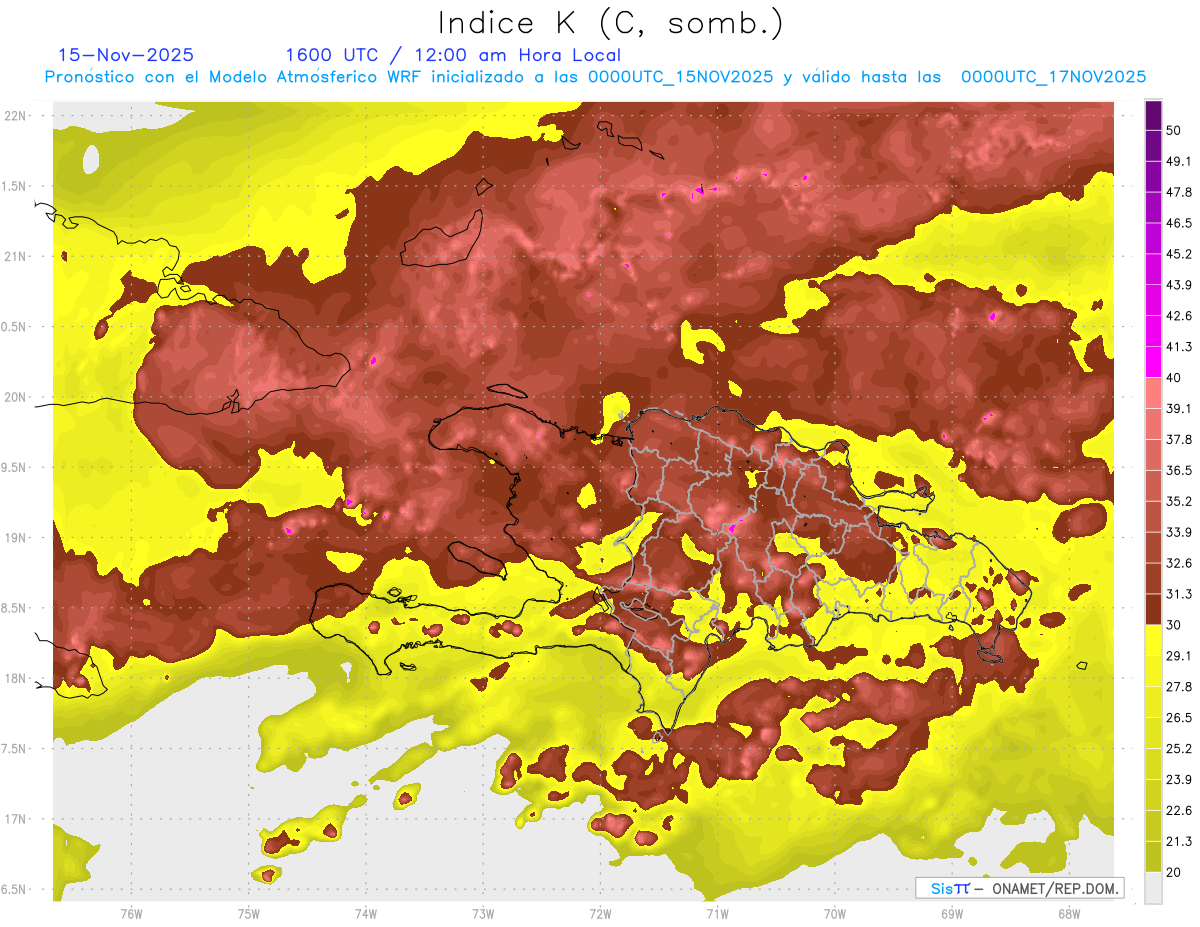Click the color scale label "22.6"

click(x=1179, y=811)
